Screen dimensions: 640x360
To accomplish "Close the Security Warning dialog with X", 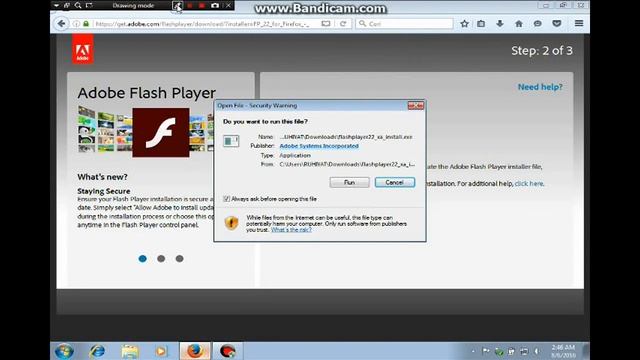I will [x=416, y=106].
